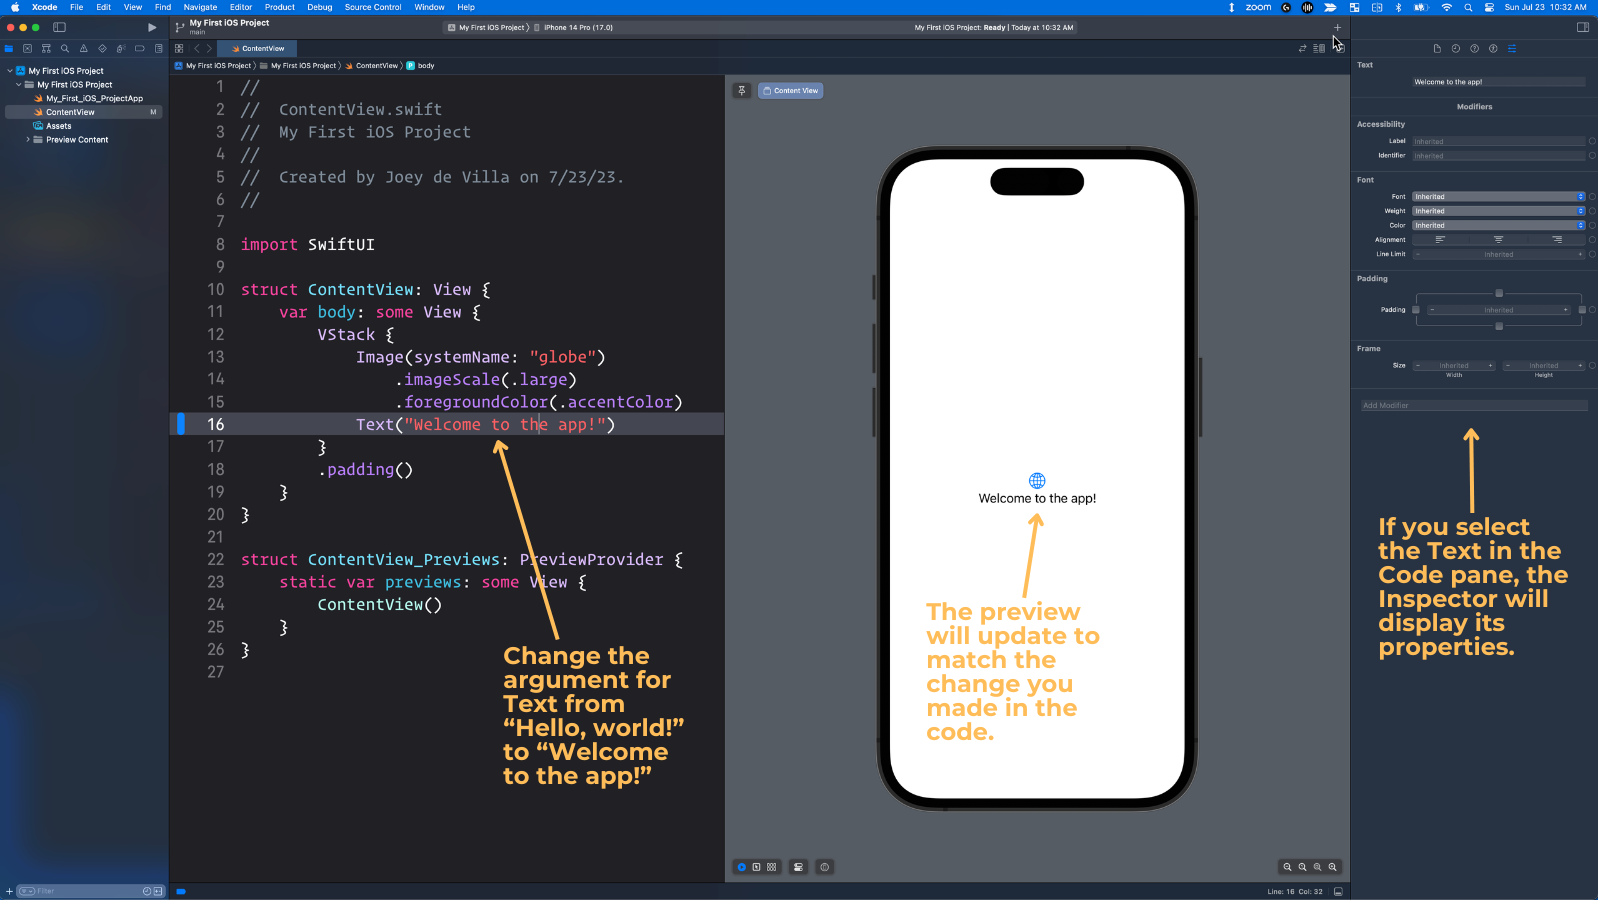This screenshot has height=900, width=1600.
Task: Toggle the top padding checkbox
Action: [1499, 293]
